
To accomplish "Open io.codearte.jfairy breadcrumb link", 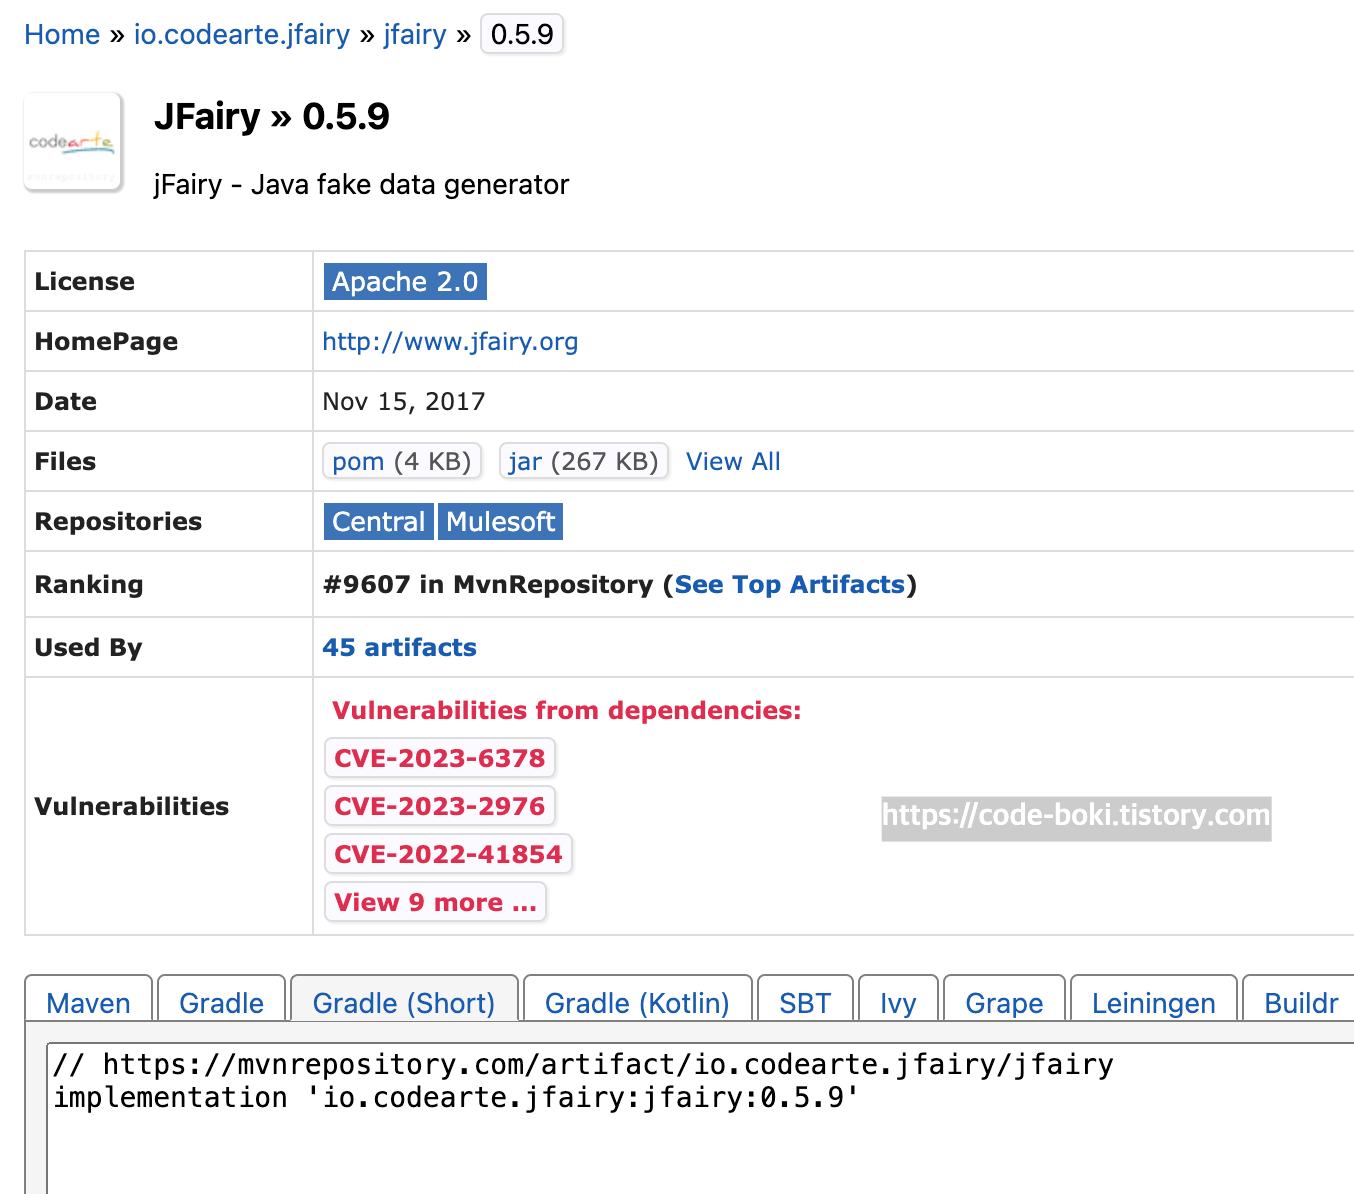I will [x=242, y=34].
